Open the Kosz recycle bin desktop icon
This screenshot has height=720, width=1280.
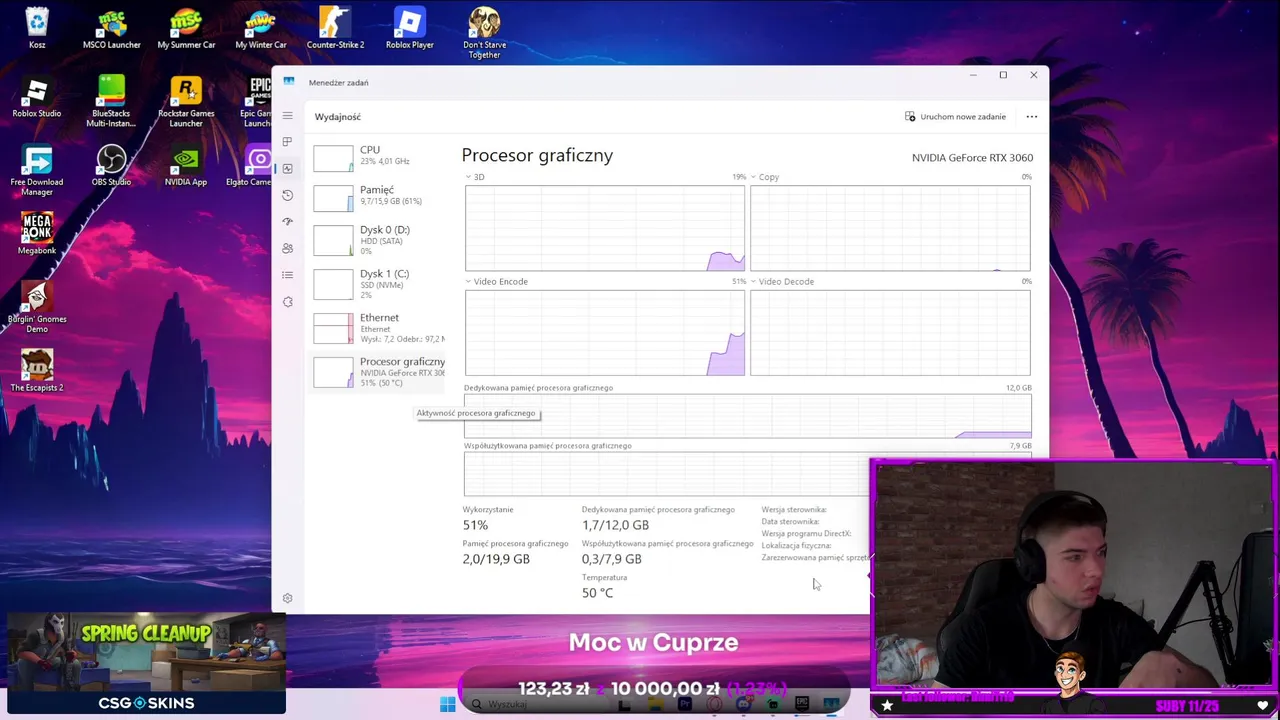[x=37, y=28]
